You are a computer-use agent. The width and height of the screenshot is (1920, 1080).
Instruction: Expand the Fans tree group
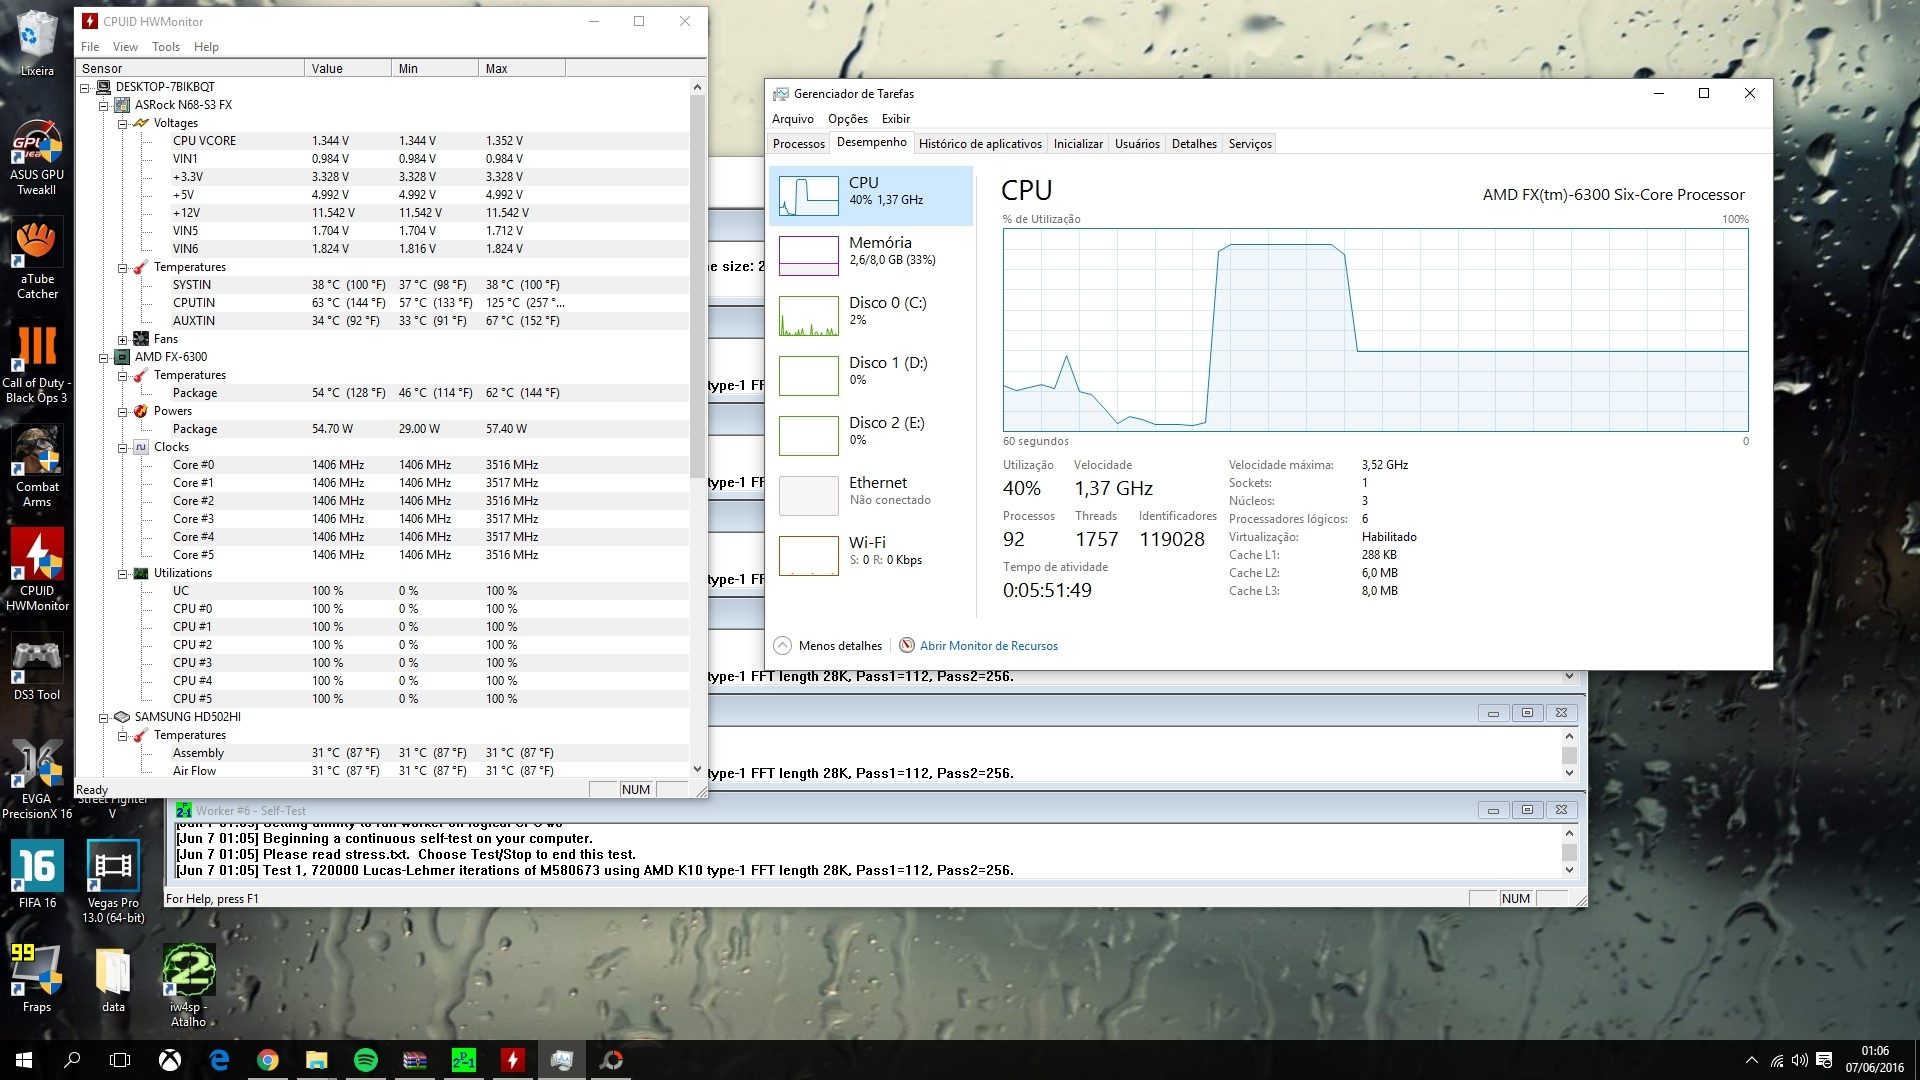tap(123, 339)
